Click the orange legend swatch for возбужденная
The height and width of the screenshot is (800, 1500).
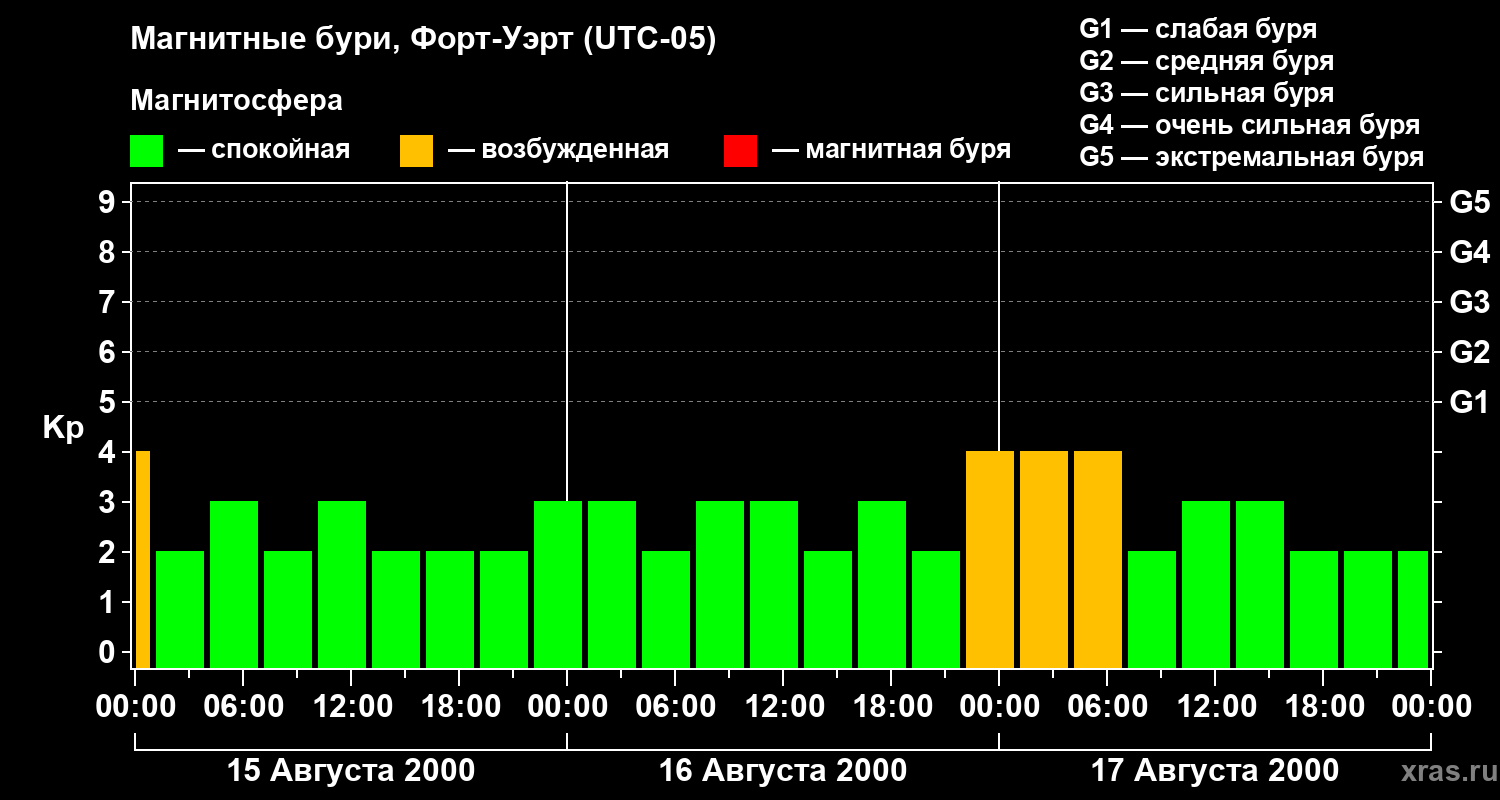(x=417, y=151)
